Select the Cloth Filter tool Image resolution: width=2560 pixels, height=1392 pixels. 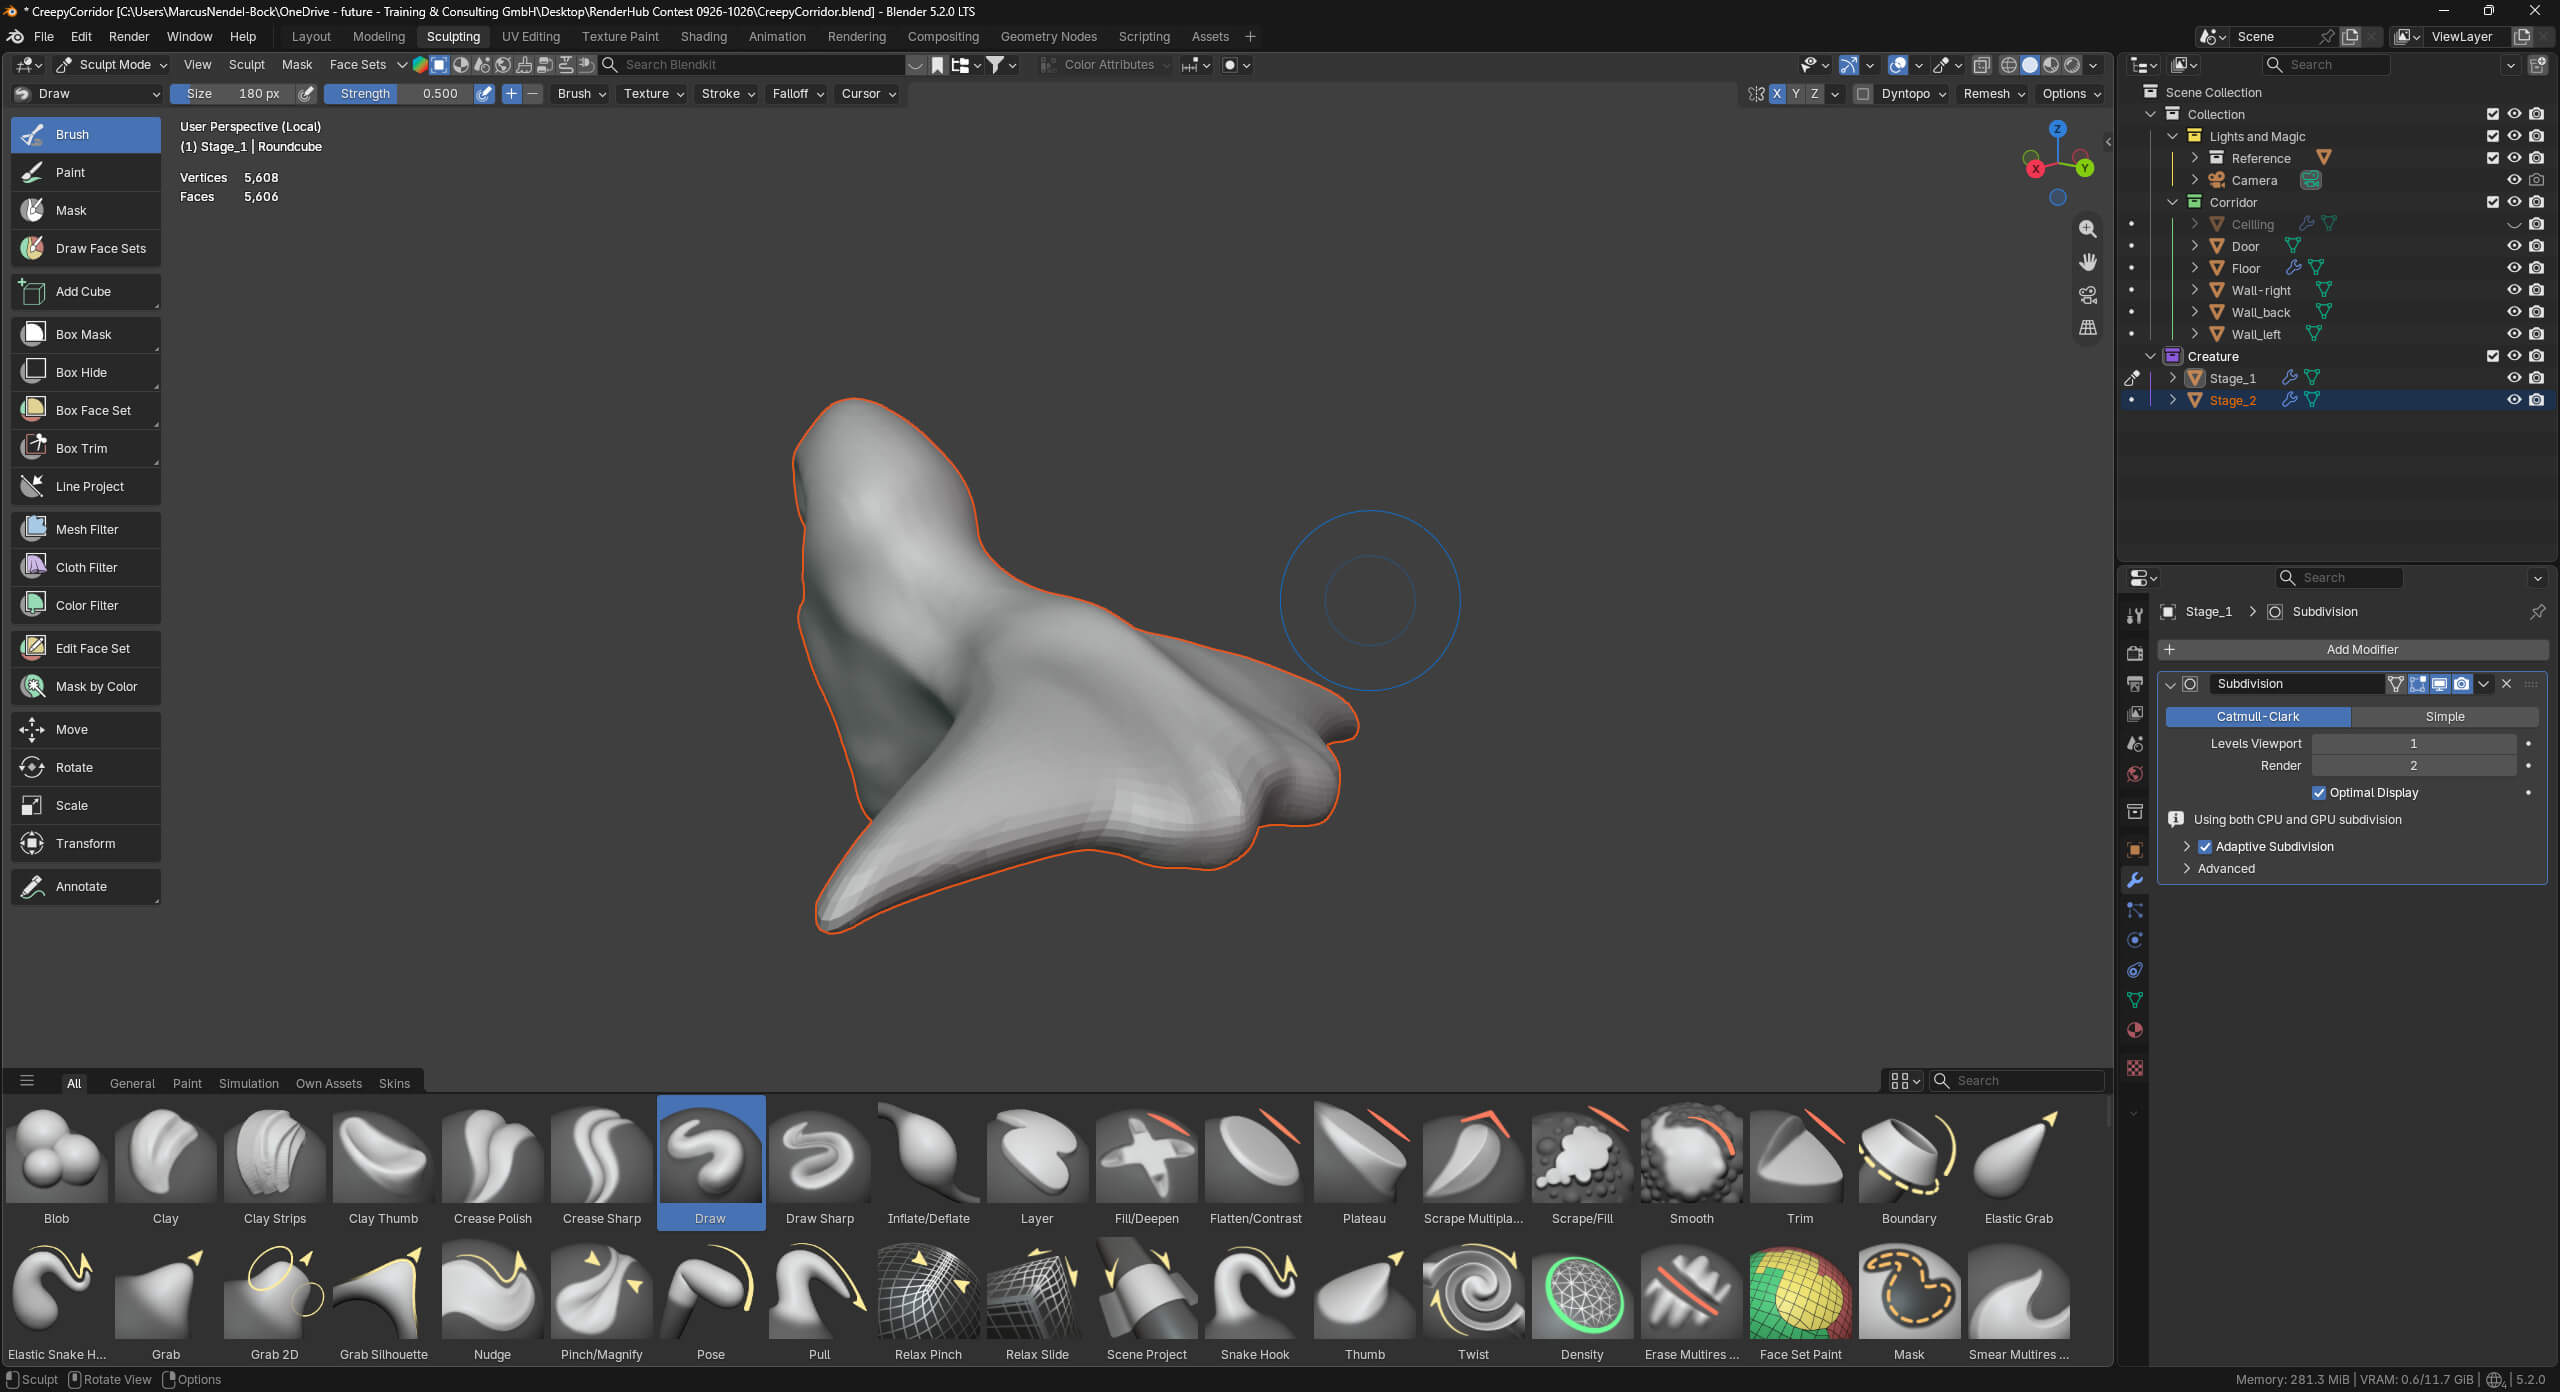[x=86, y=567]
